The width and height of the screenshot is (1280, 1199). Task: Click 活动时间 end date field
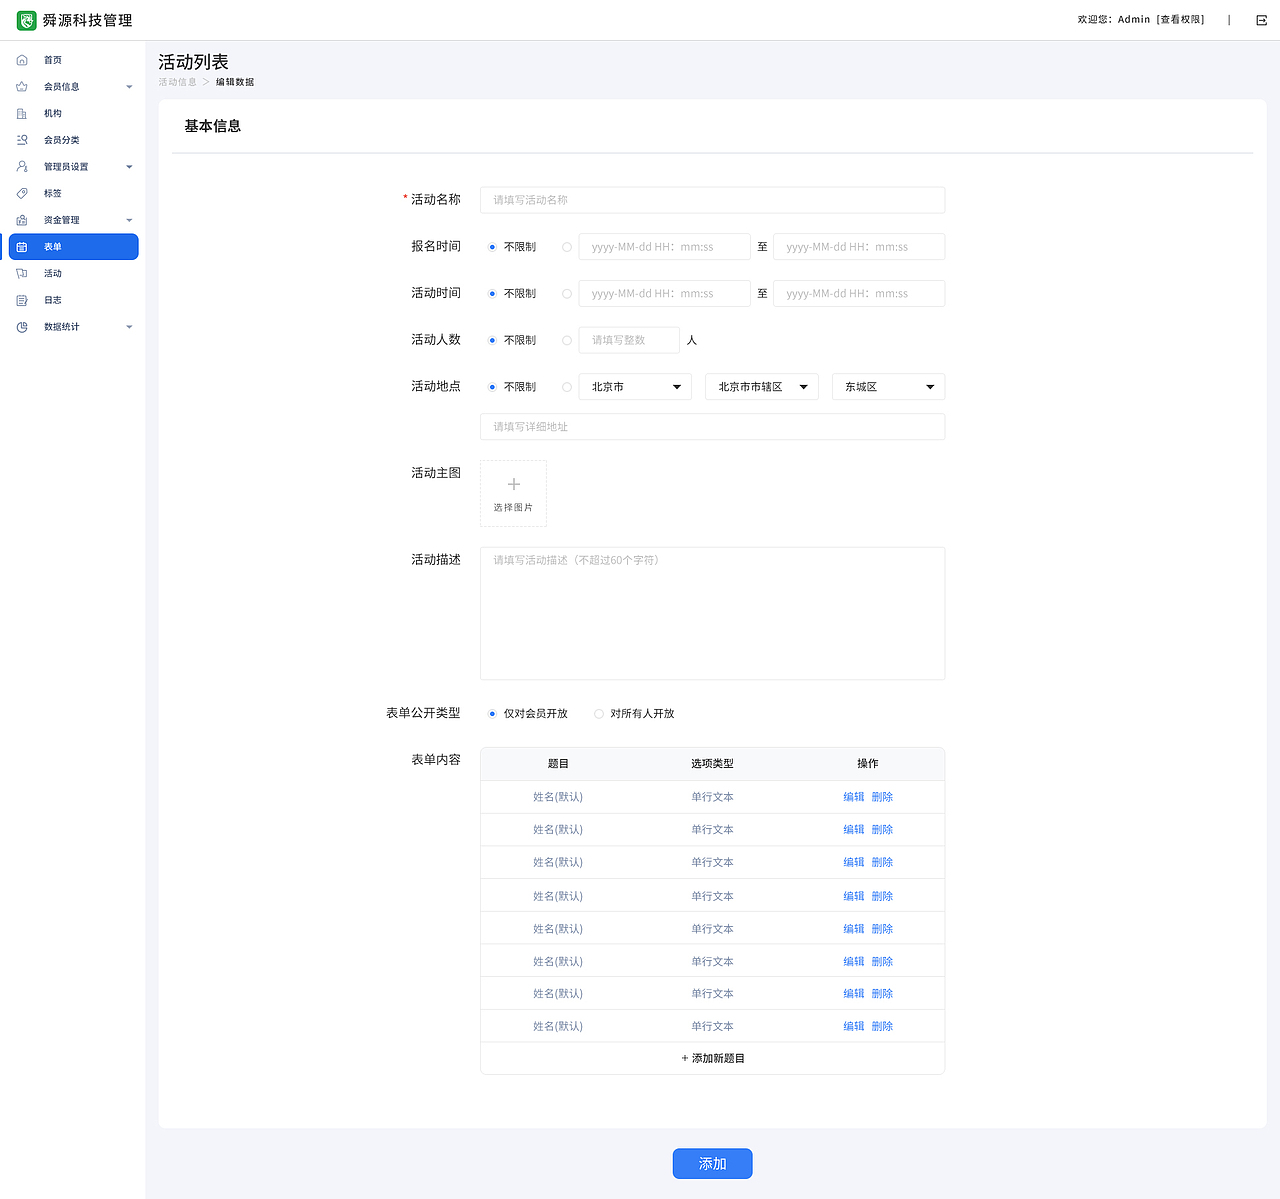tap(859, 294)
